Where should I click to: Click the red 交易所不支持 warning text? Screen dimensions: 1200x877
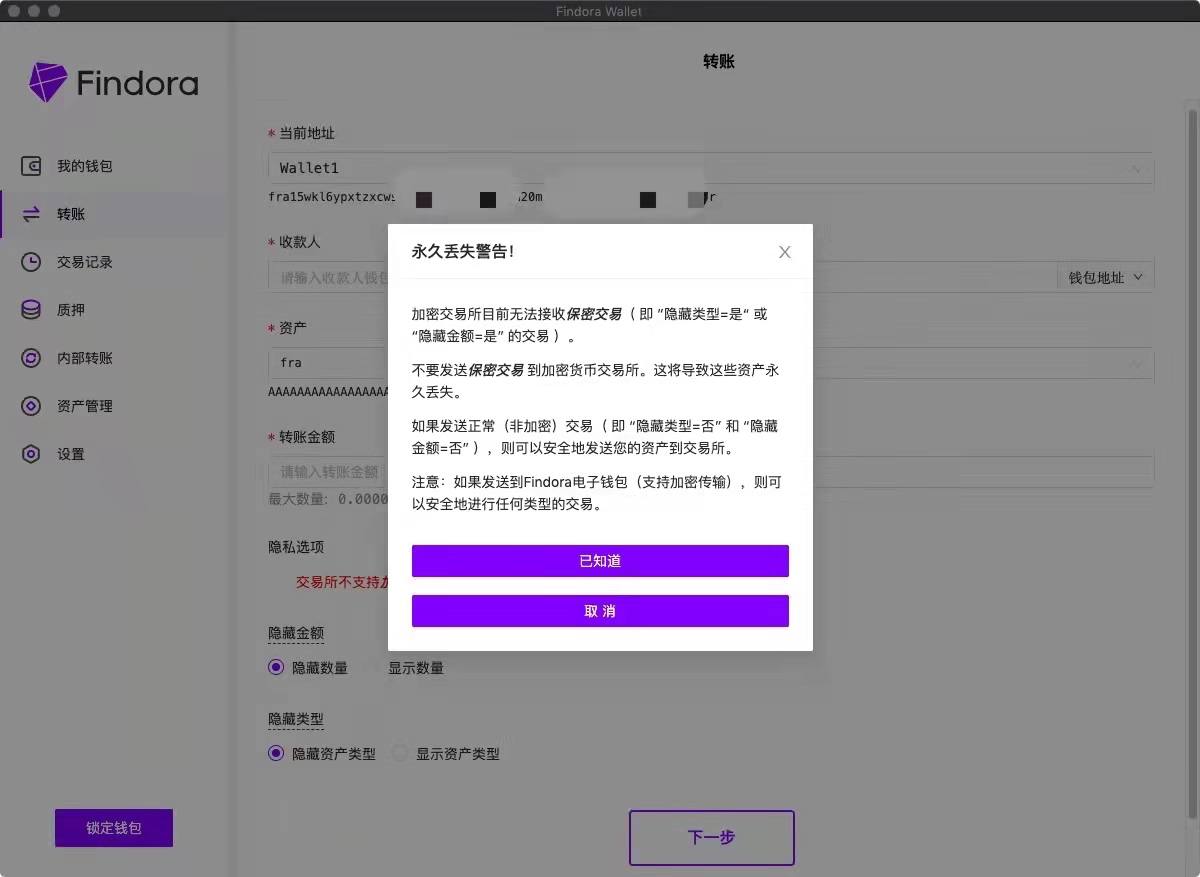342,582
